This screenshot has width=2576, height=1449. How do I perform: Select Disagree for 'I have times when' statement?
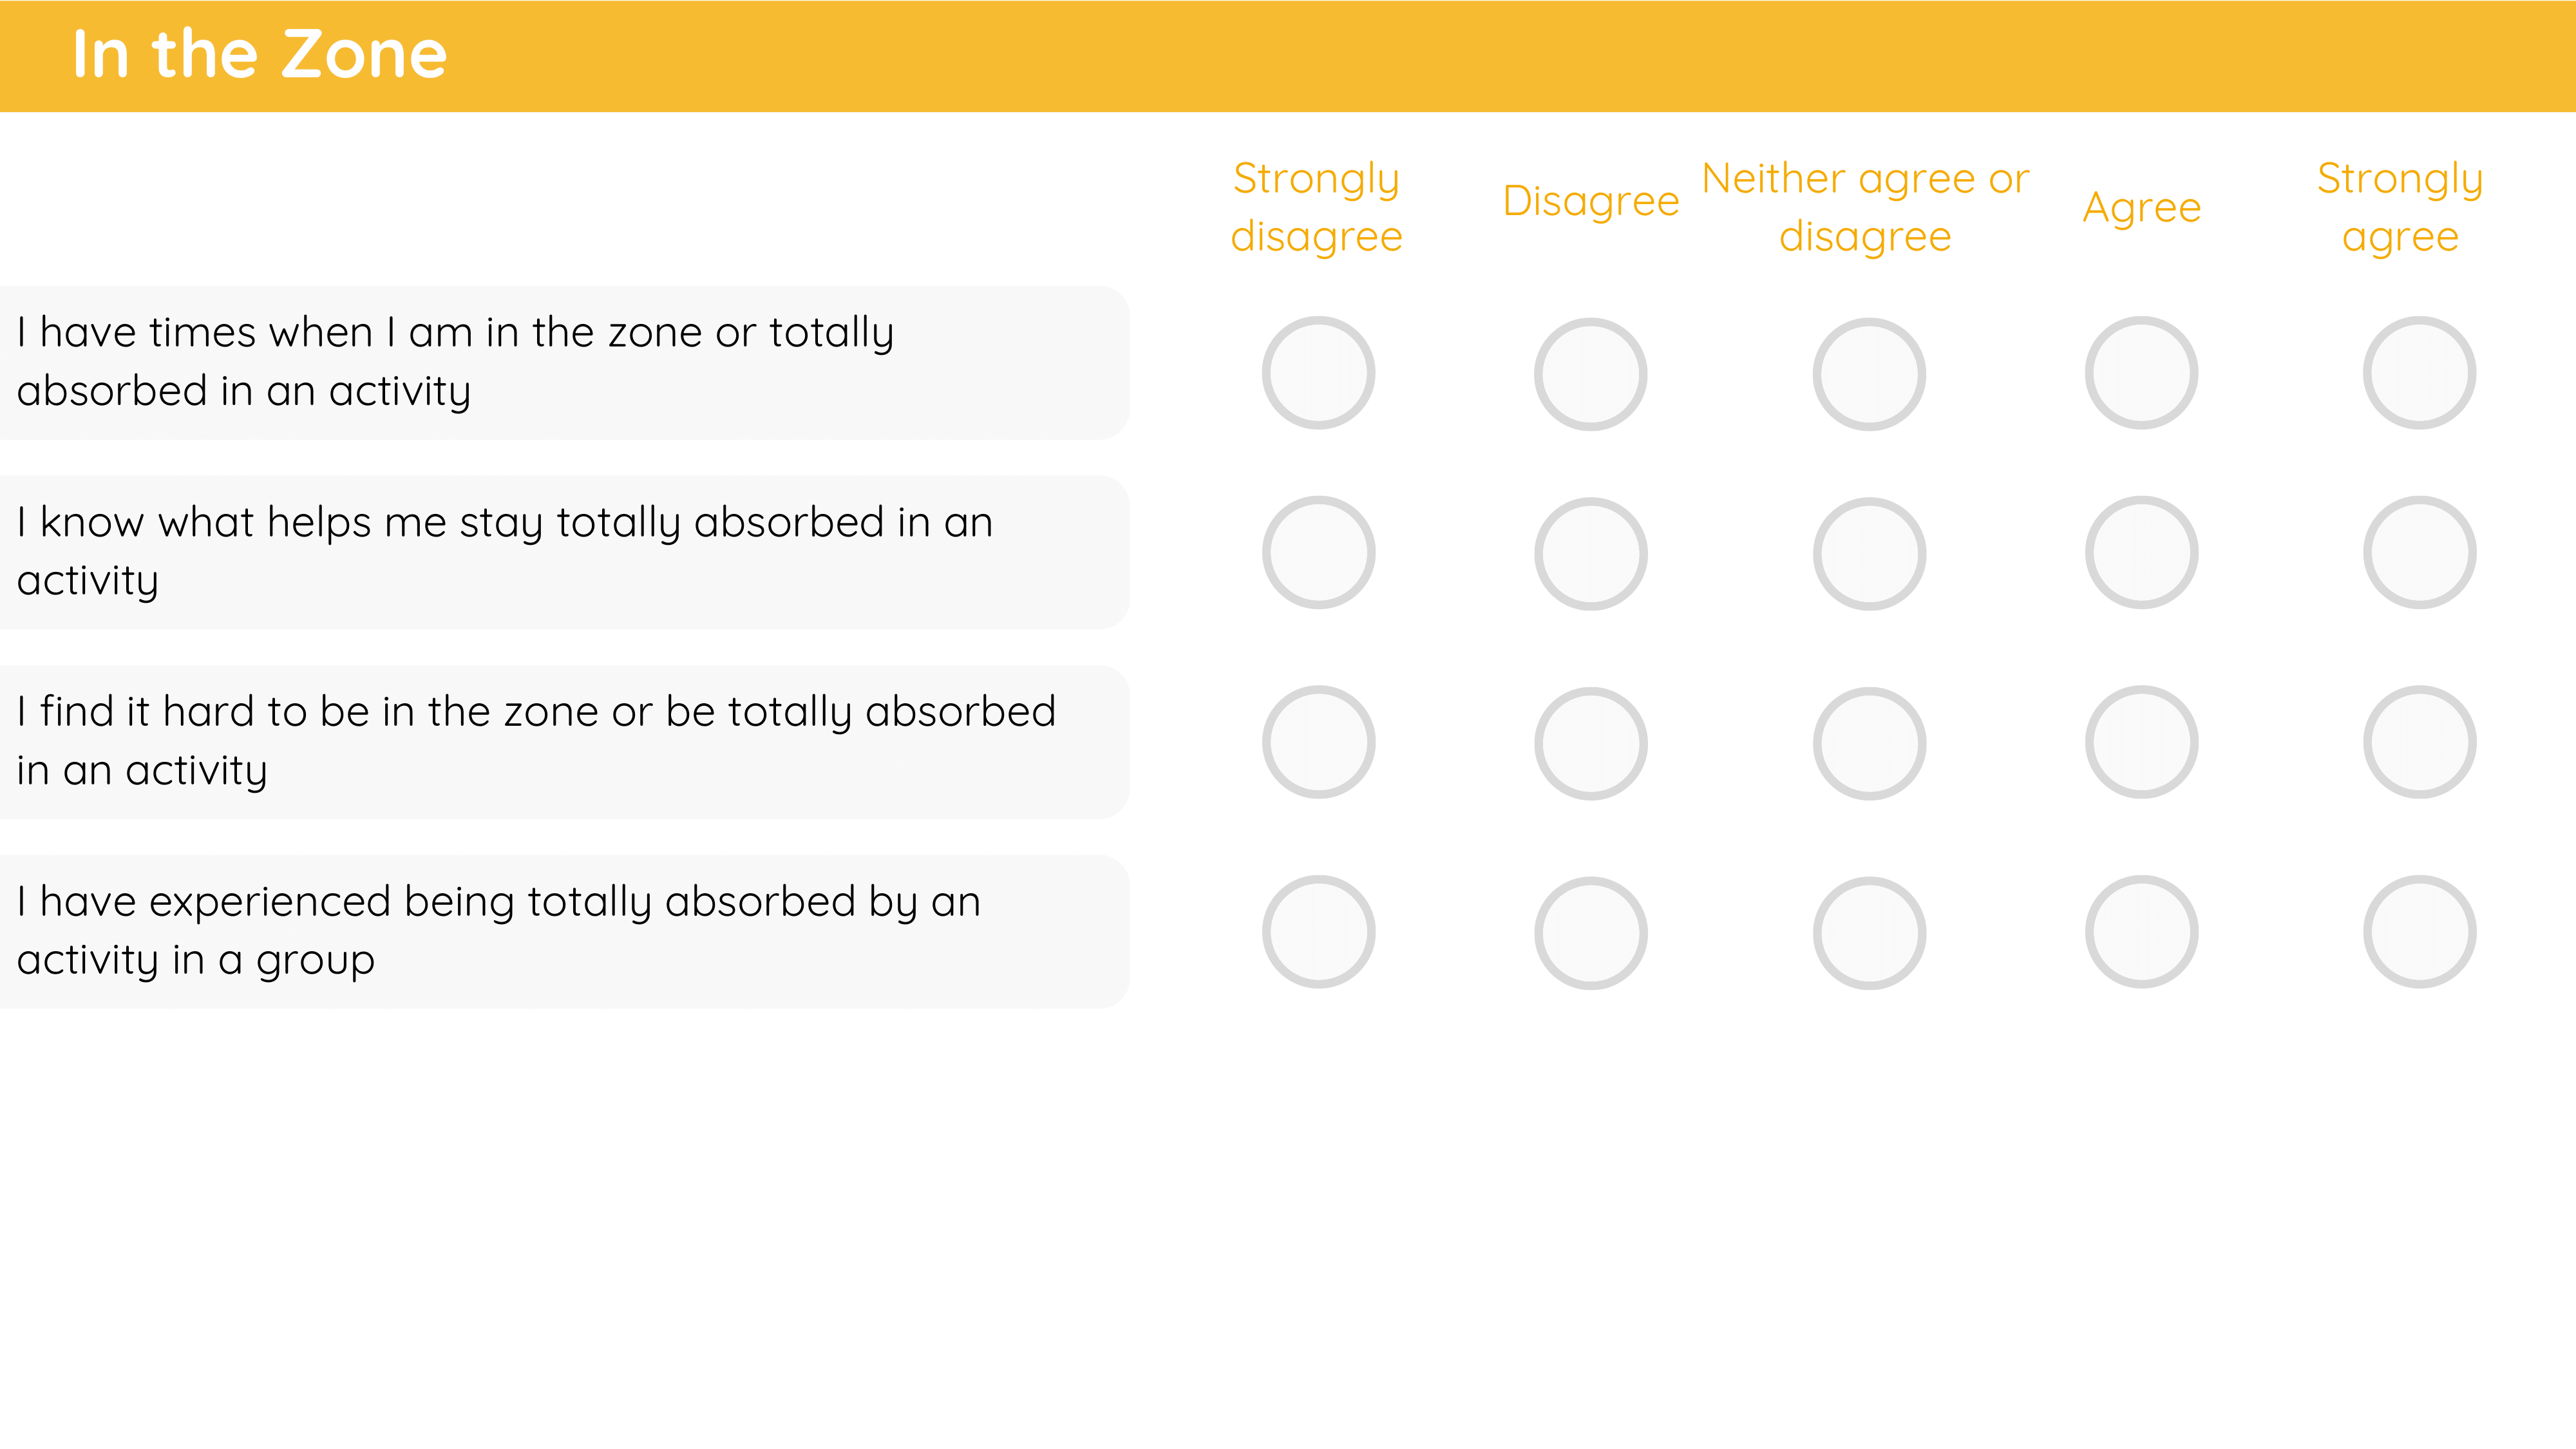click(x=1590, y=374)
